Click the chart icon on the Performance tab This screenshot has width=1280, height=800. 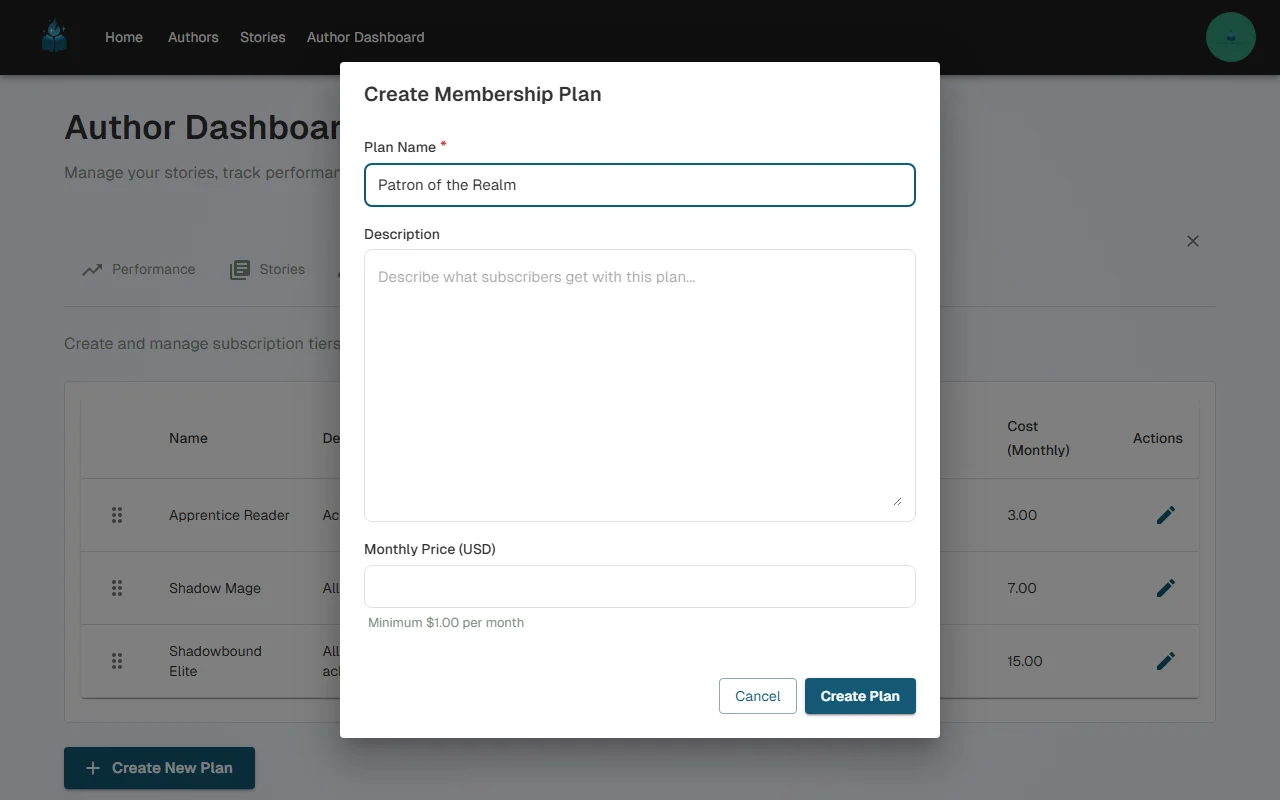click(x=92, y=269)
